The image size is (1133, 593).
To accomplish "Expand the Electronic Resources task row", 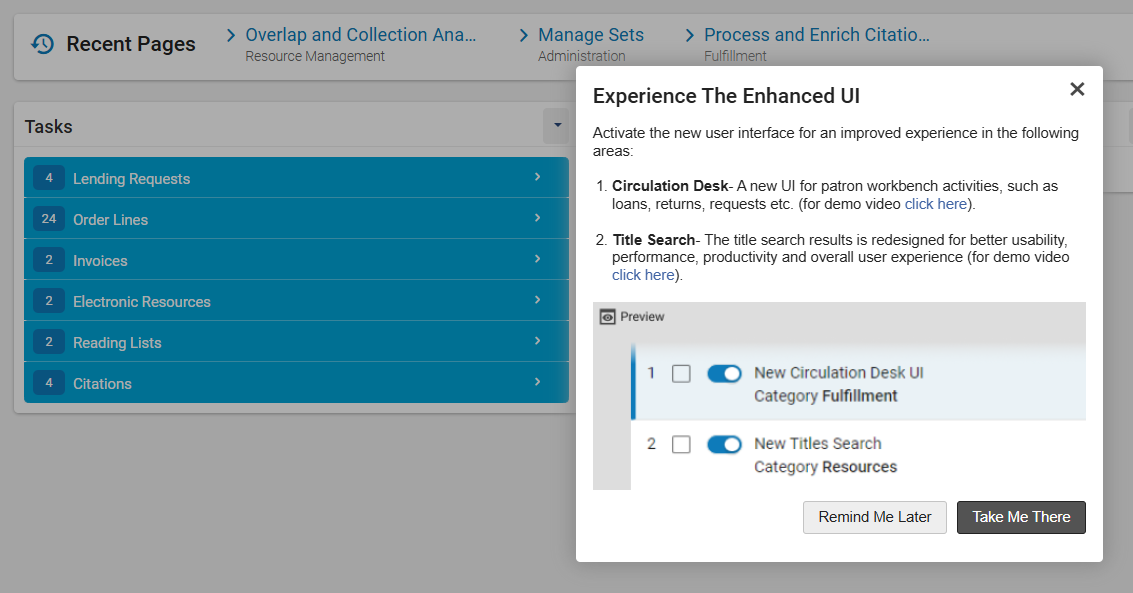I will pos(296,301).
